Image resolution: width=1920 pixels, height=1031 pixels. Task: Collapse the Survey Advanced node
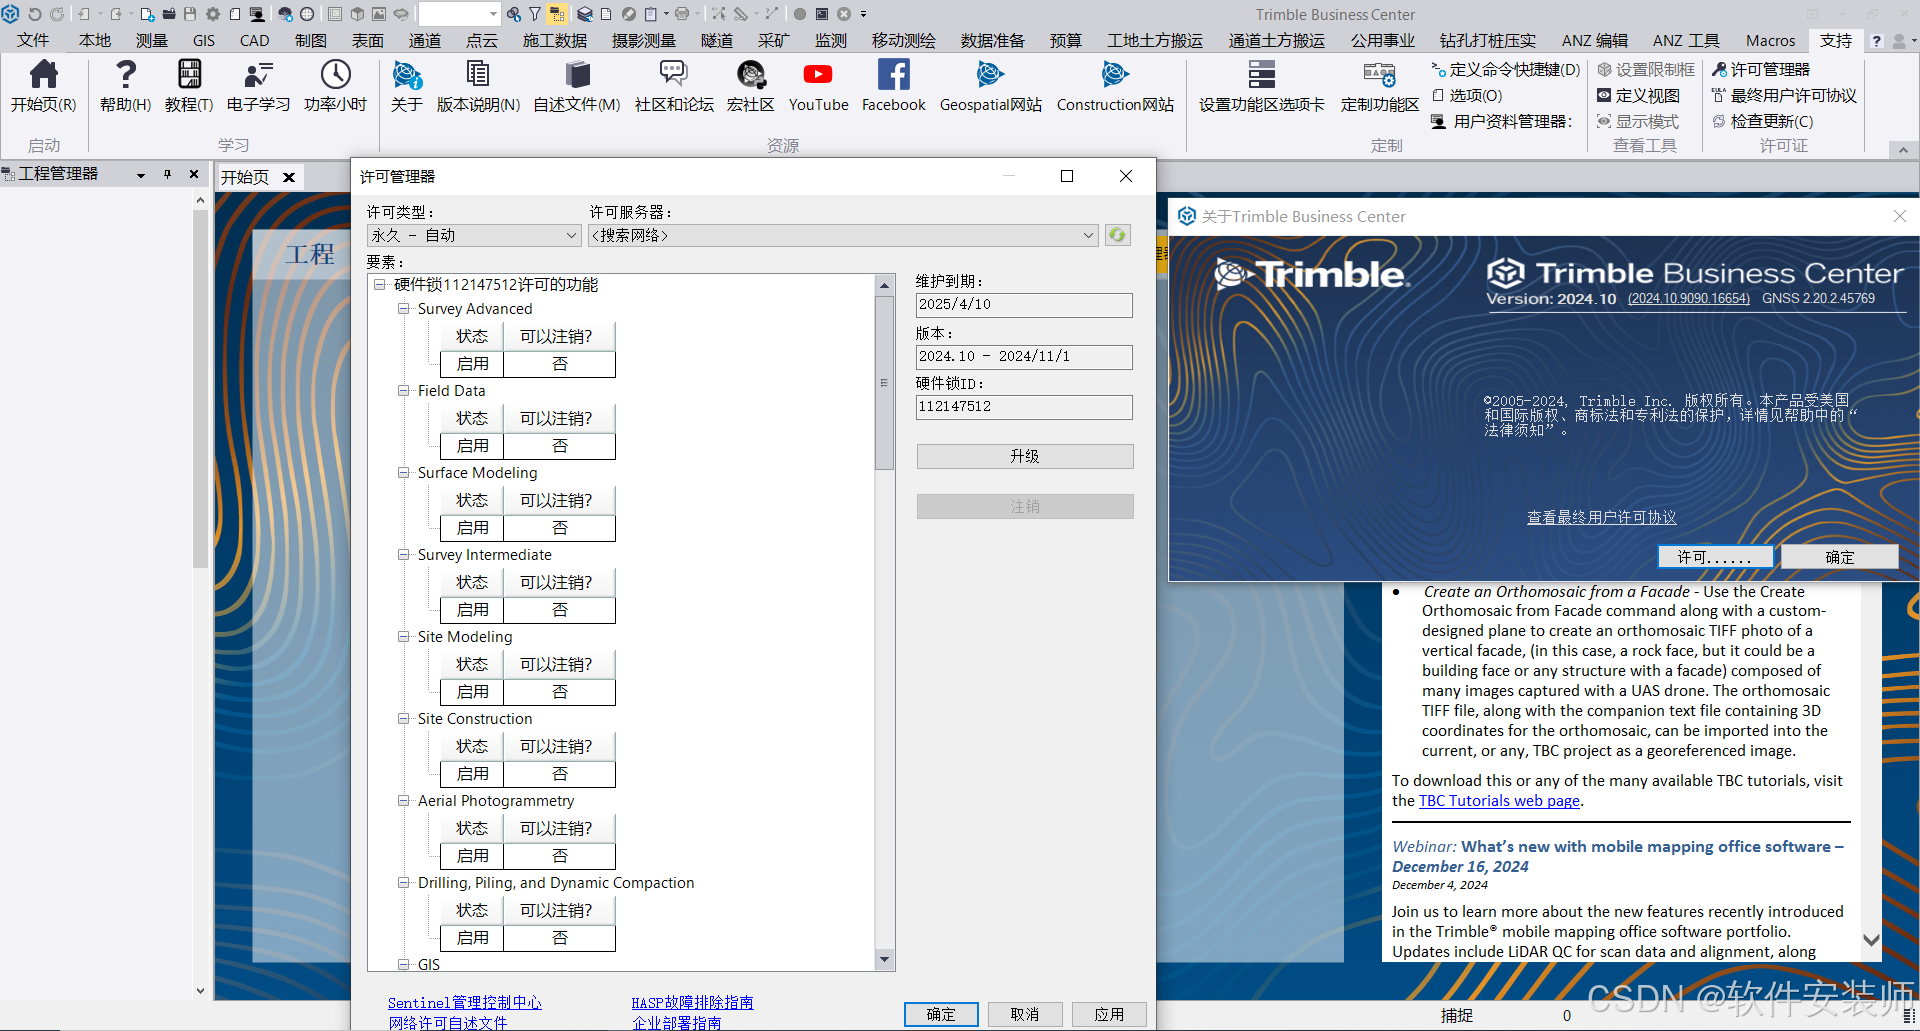click(404, 309)
